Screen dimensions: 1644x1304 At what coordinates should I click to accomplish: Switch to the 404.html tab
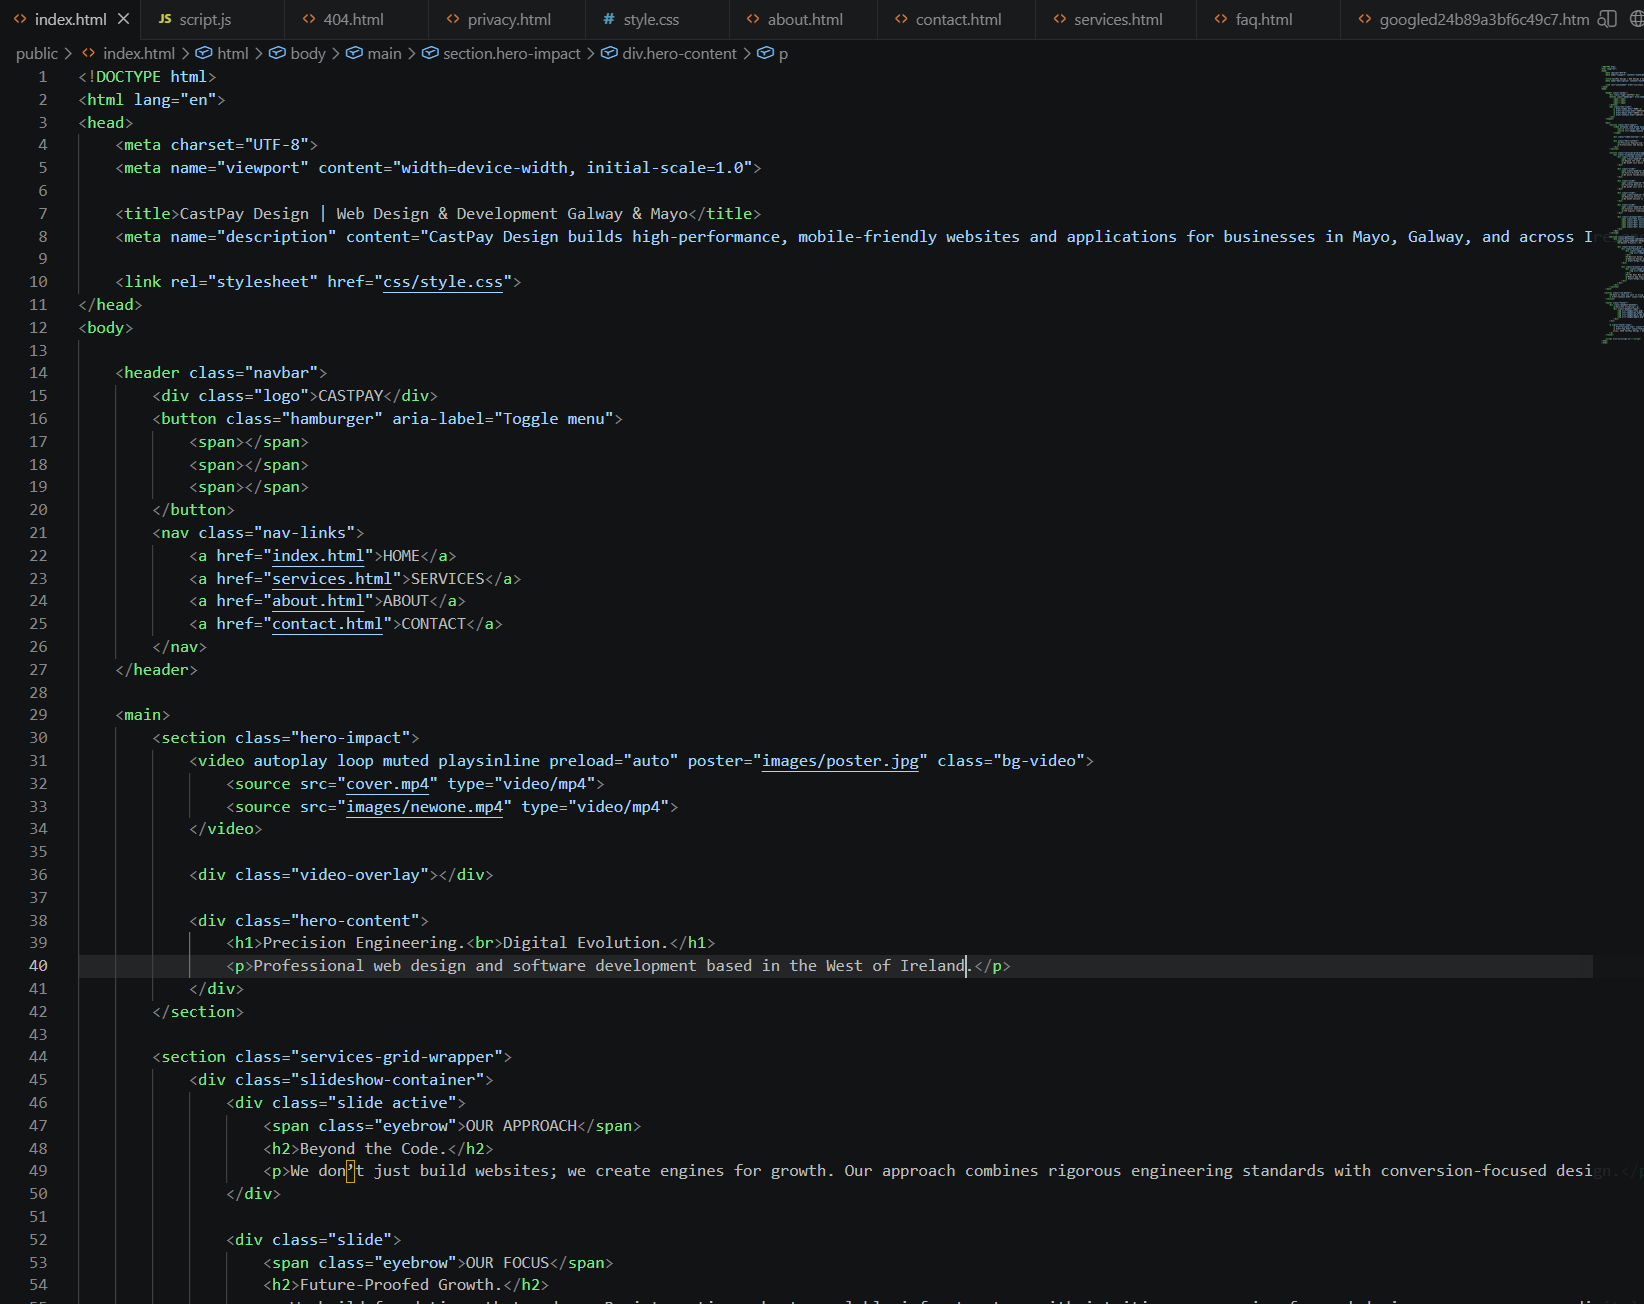(357, 19)
